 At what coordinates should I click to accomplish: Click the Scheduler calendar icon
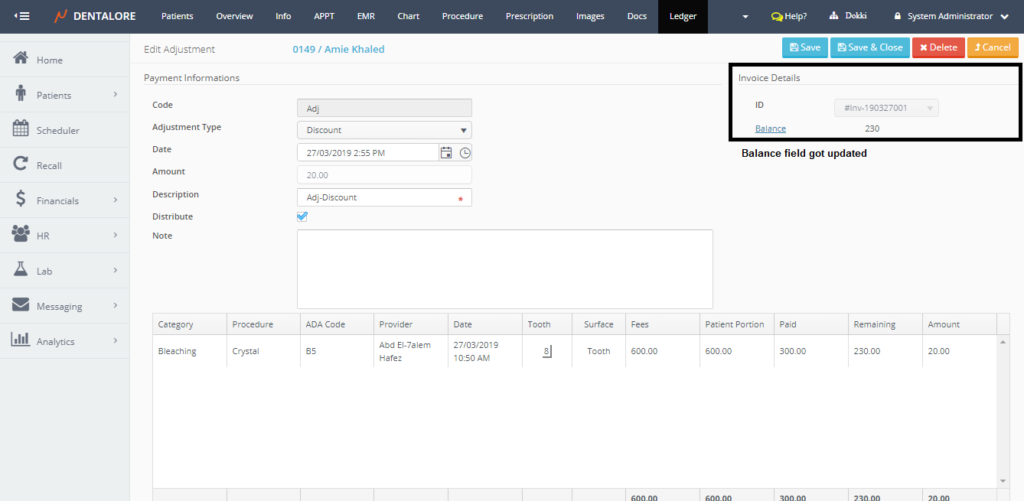(x=20, y=129)
